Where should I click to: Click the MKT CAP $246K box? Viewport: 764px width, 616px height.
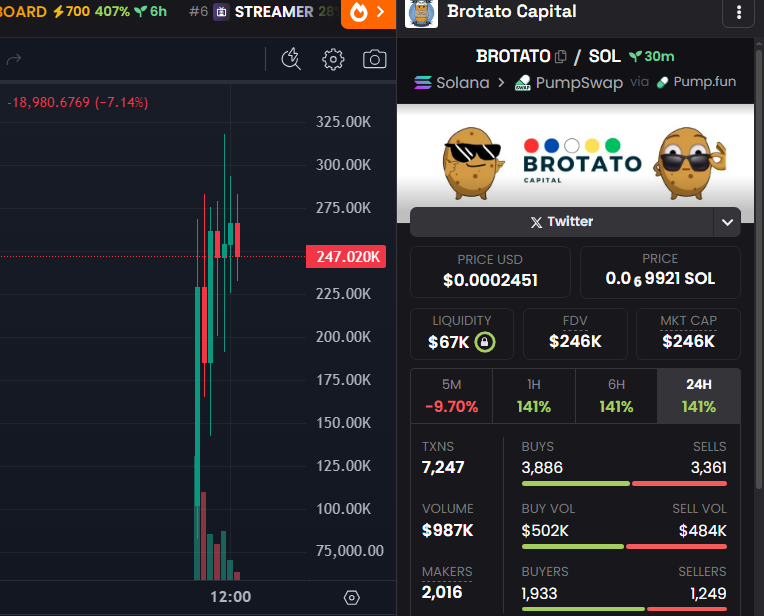pyautogui.click(x=688, y=334)
